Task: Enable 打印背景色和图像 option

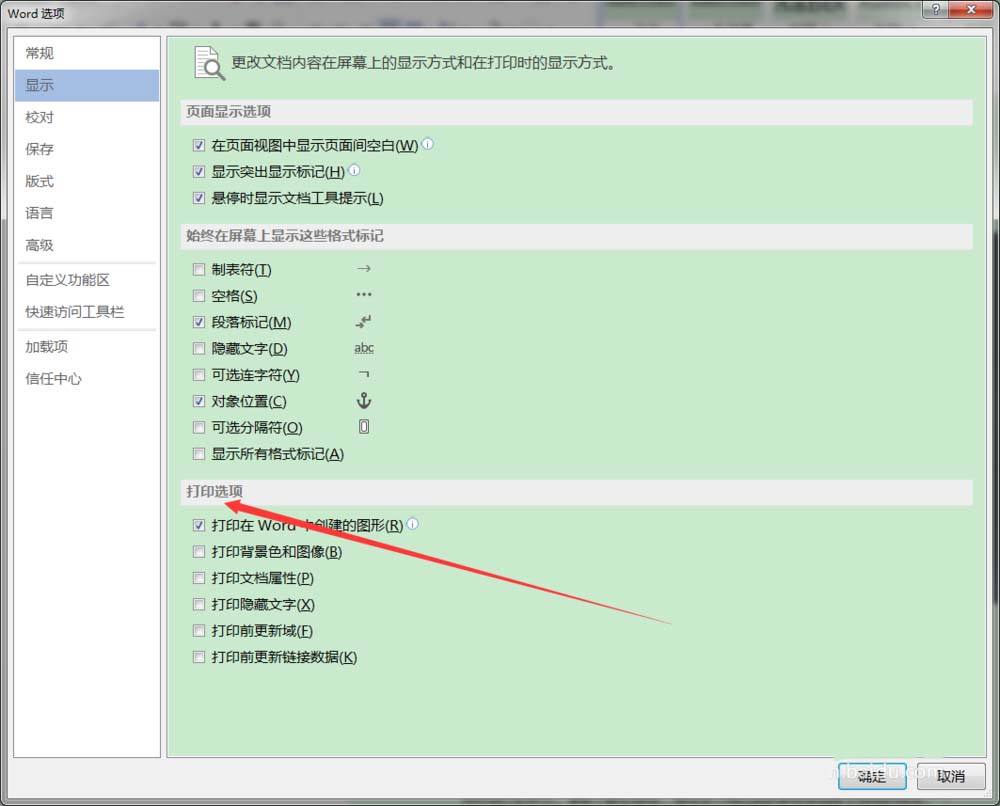Action: click(x=199, y=552)
